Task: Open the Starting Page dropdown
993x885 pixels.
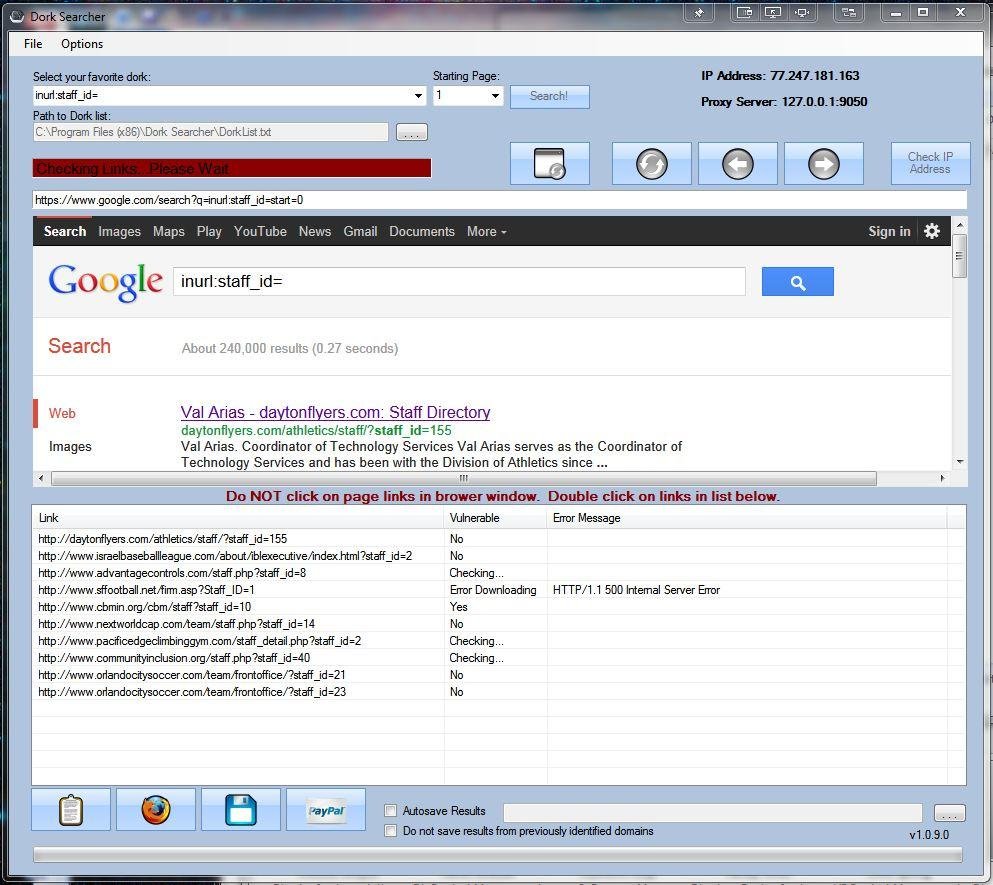Action: (494, 96)
